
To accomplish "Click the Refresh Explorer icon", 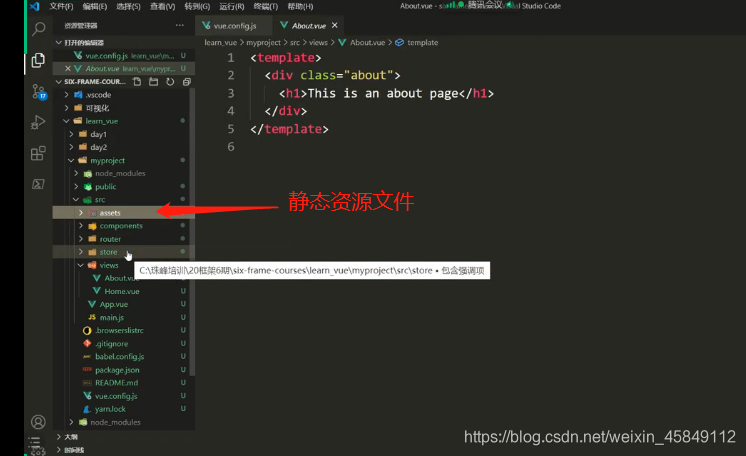I will [170, 82].
